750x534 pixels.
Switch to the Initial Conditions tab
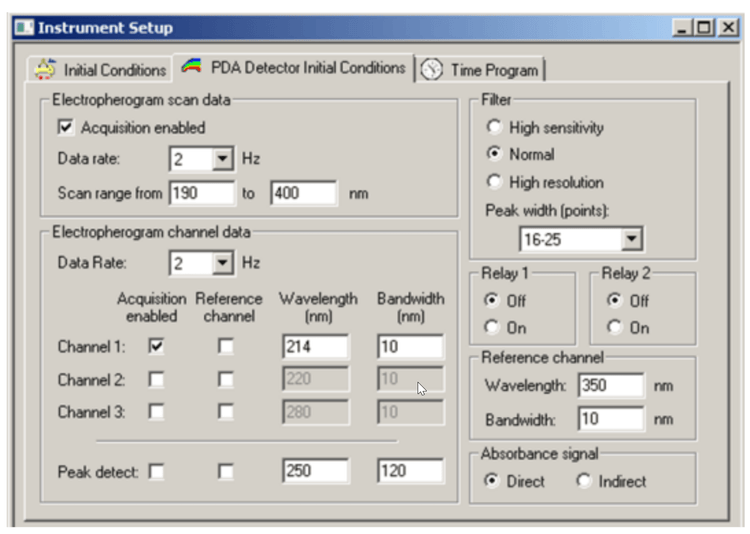pos(114,70)
